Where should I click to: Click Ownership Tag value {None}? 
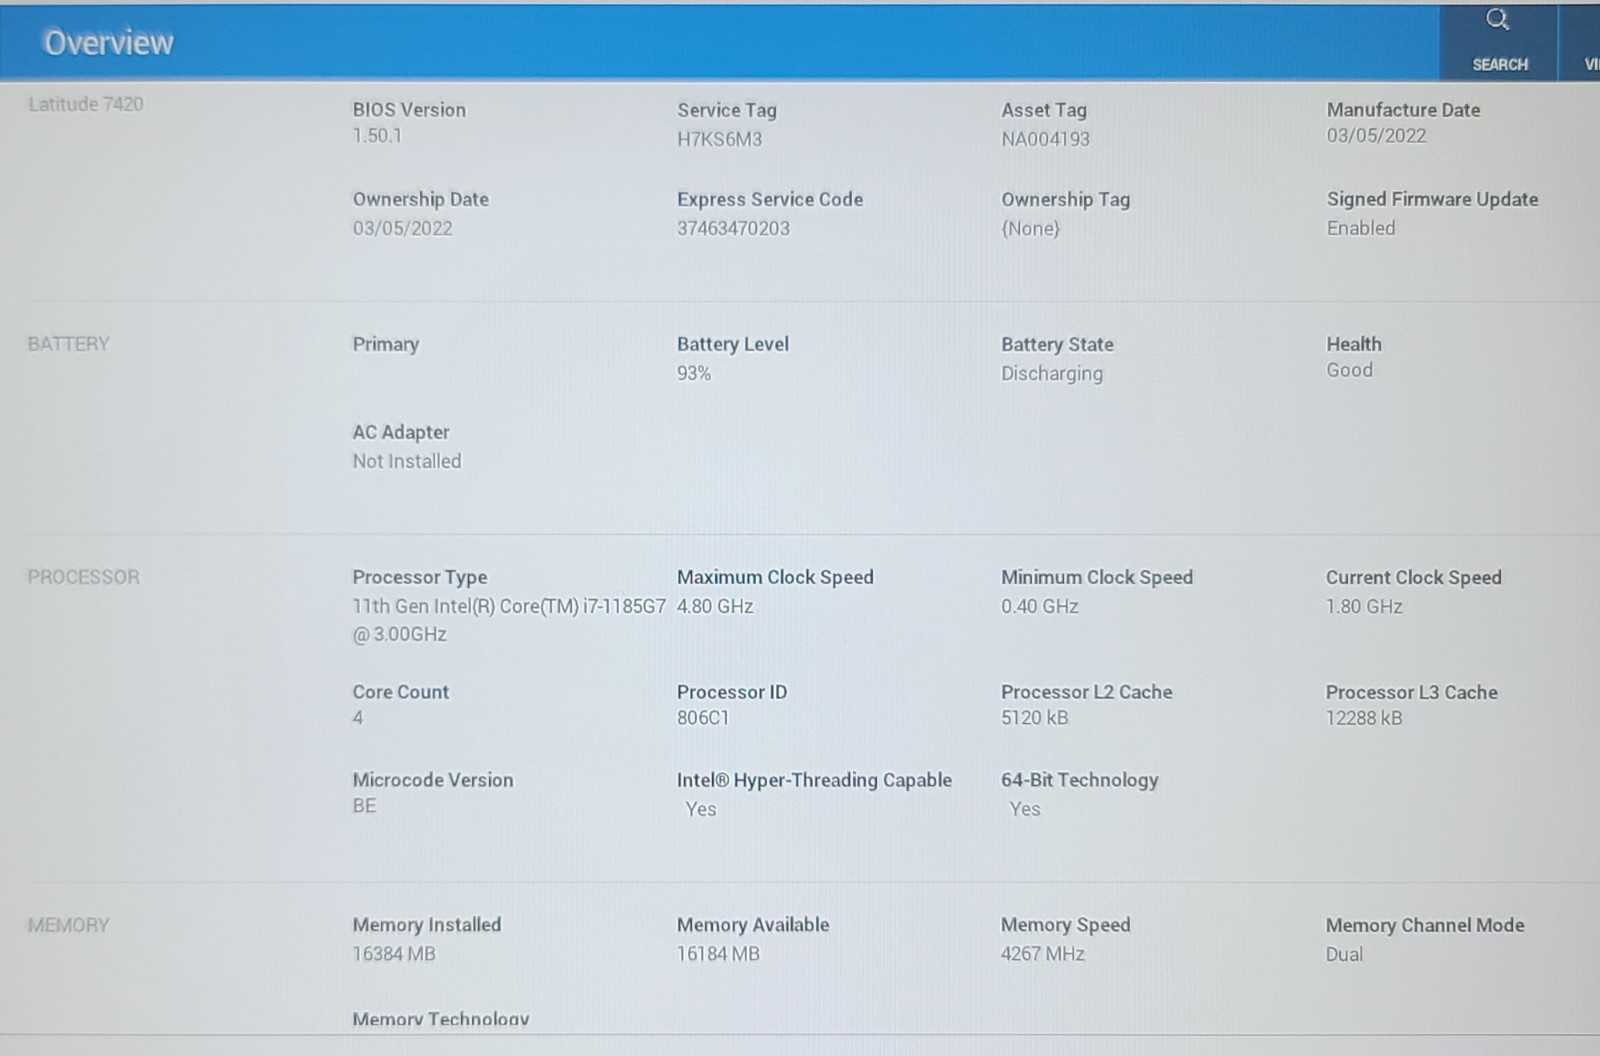[1030, 228]
